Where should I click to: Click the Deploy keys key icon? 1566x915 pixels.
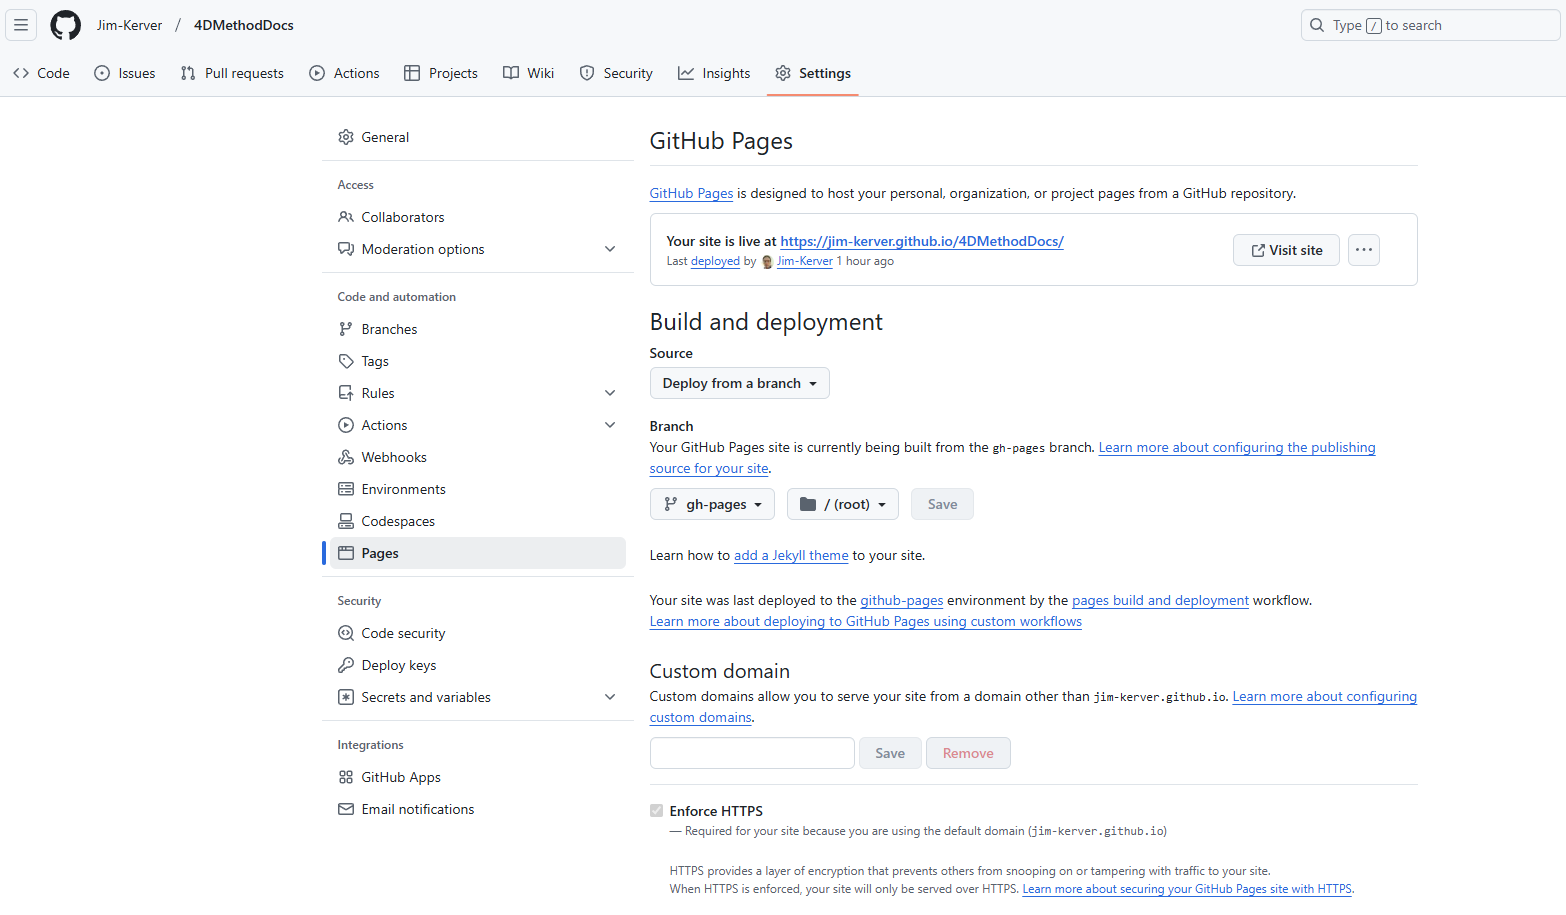coord(346,665)
